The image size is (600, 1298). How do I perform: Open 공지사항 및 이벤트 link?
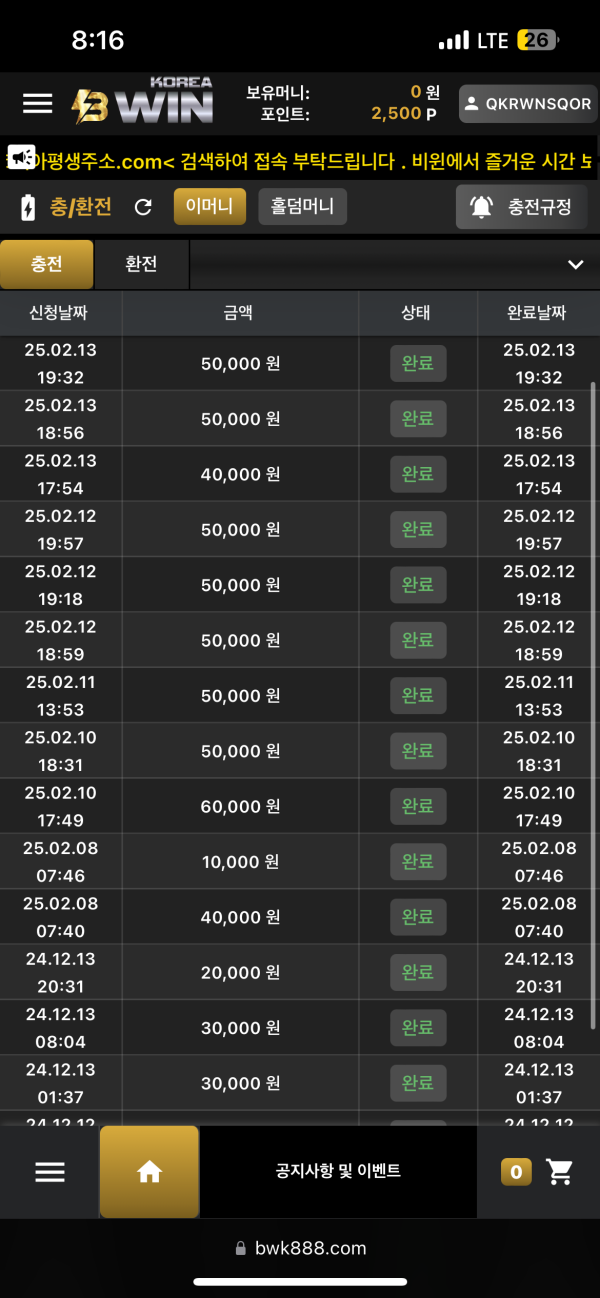tap(338, 1171)
